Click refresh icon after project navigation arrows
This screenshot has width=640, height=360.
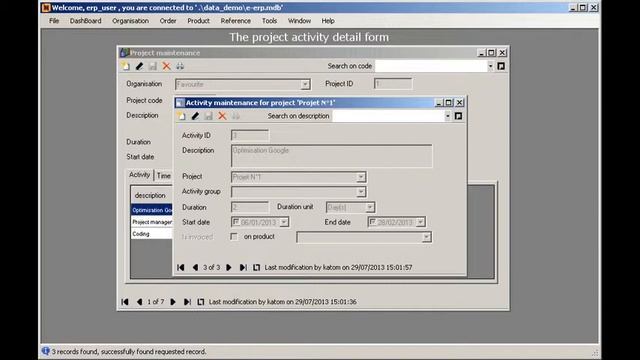200,302
